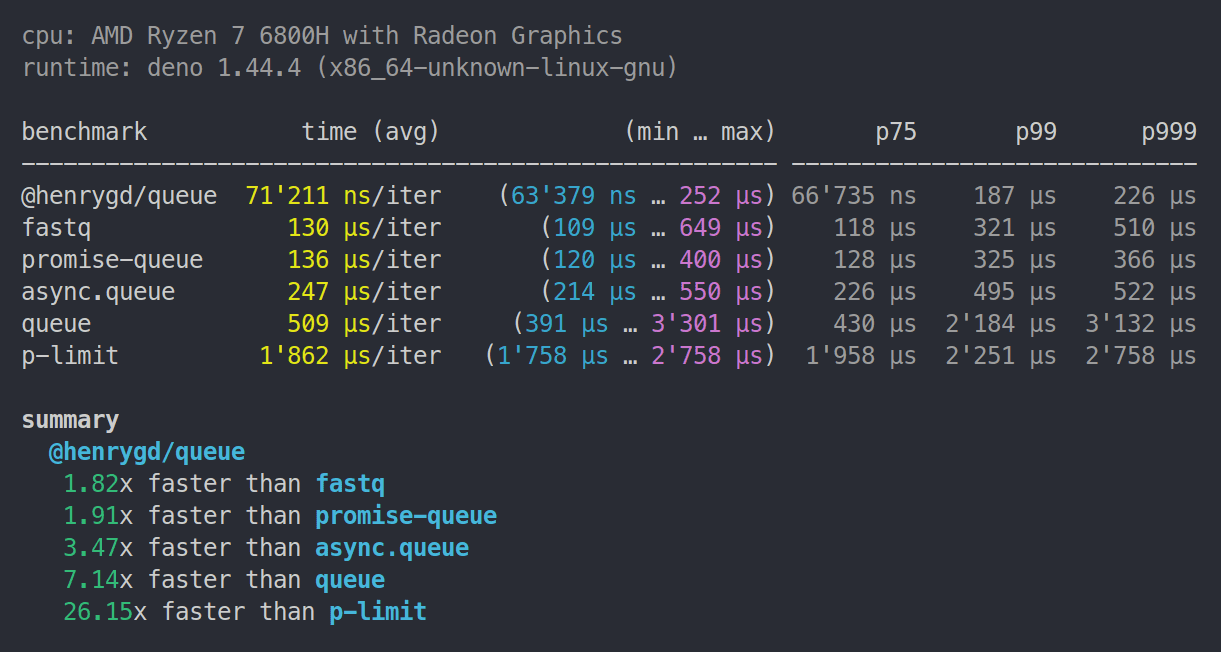Click the p75 column header
1221x652 pixels.
(x=896, y=132)
